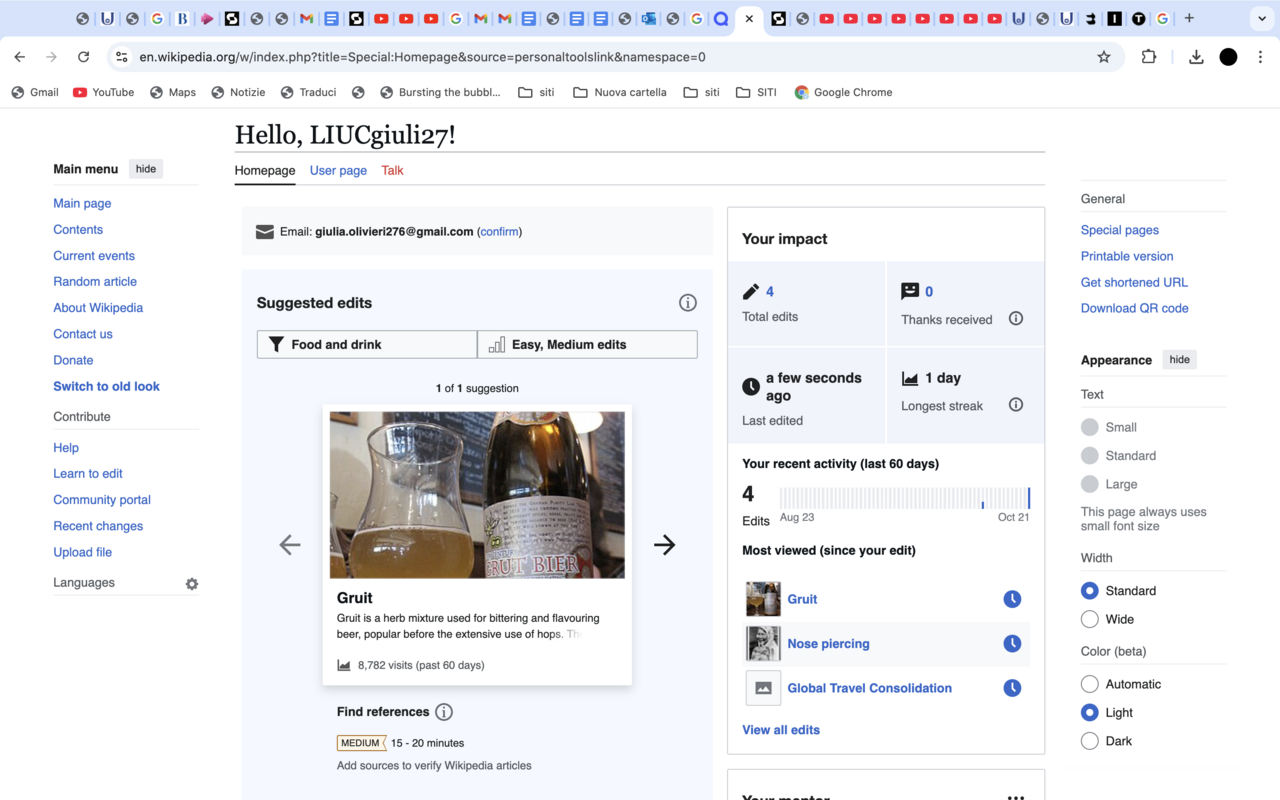
Task: Select Standard text size radio
Action: tap(1090, 455)
